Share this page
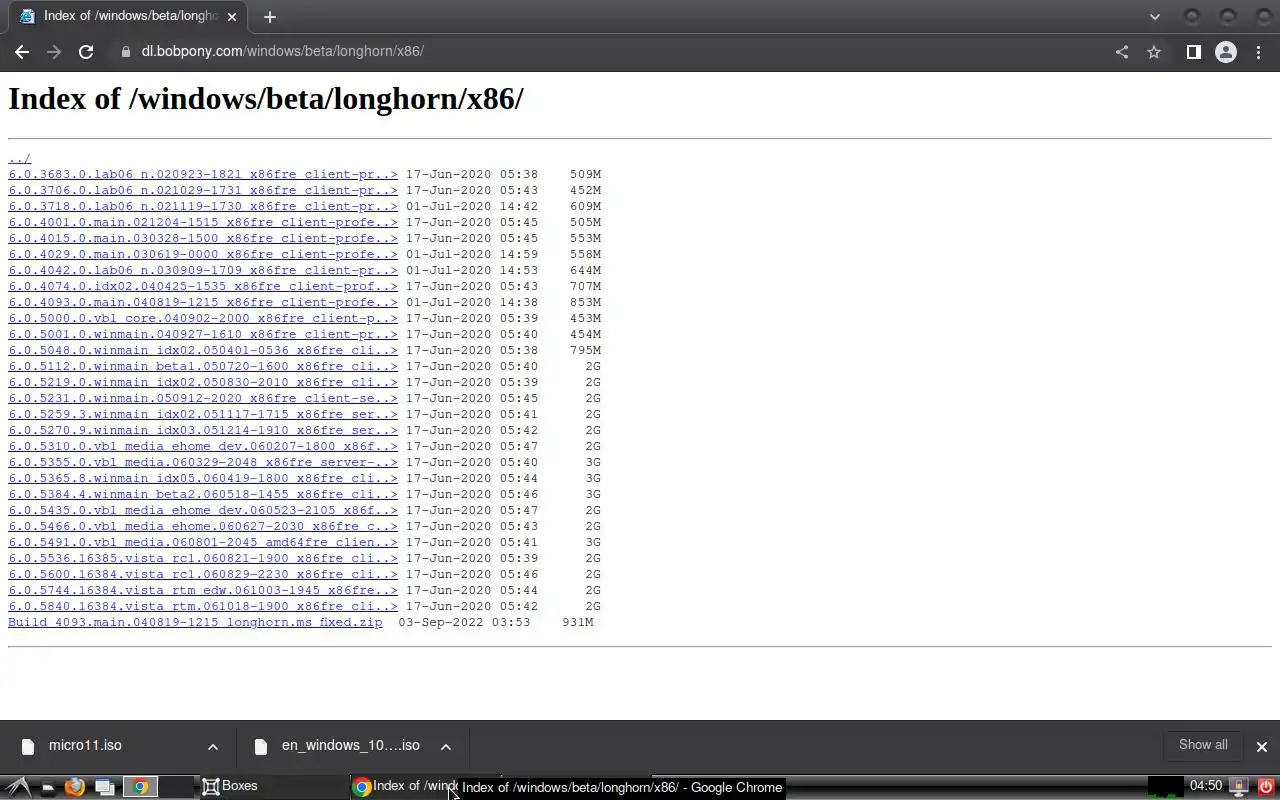The width and height of the screenshot is (1280, 800). coord(1122,52)
